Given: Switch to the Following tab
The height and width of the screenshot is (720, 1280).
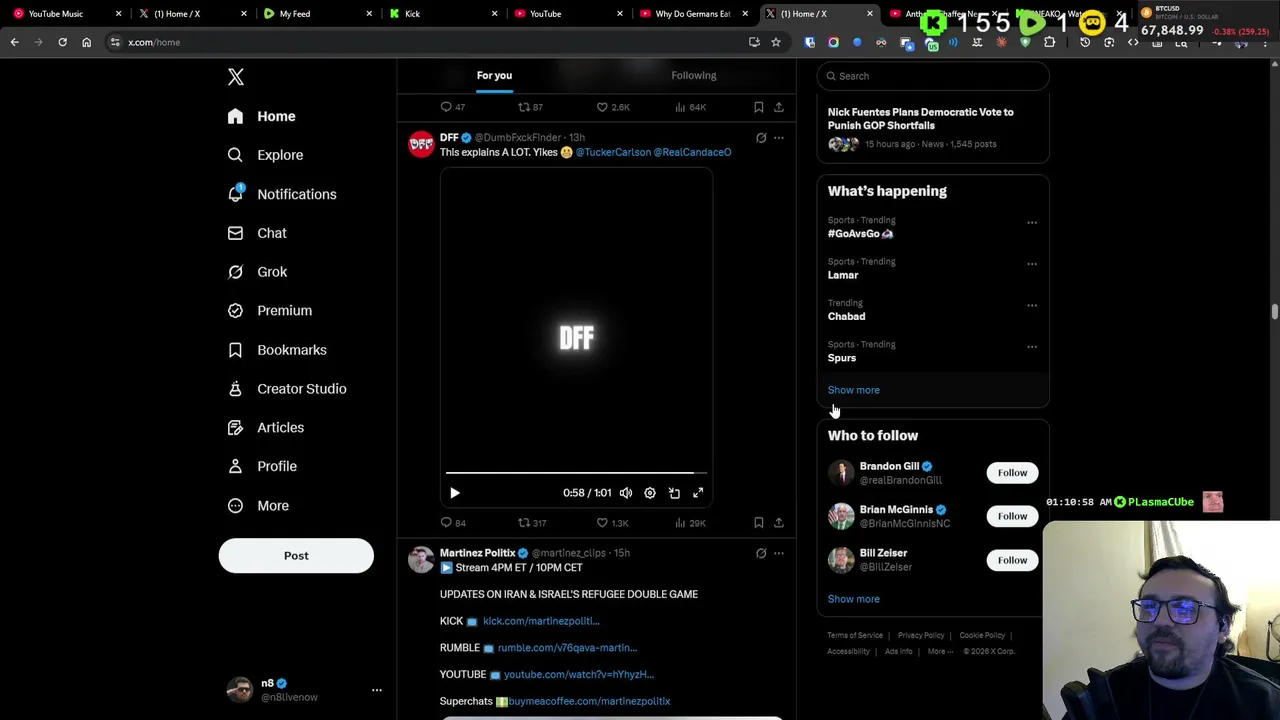Looking at the screenshot, I should click(x=694, y=75).
